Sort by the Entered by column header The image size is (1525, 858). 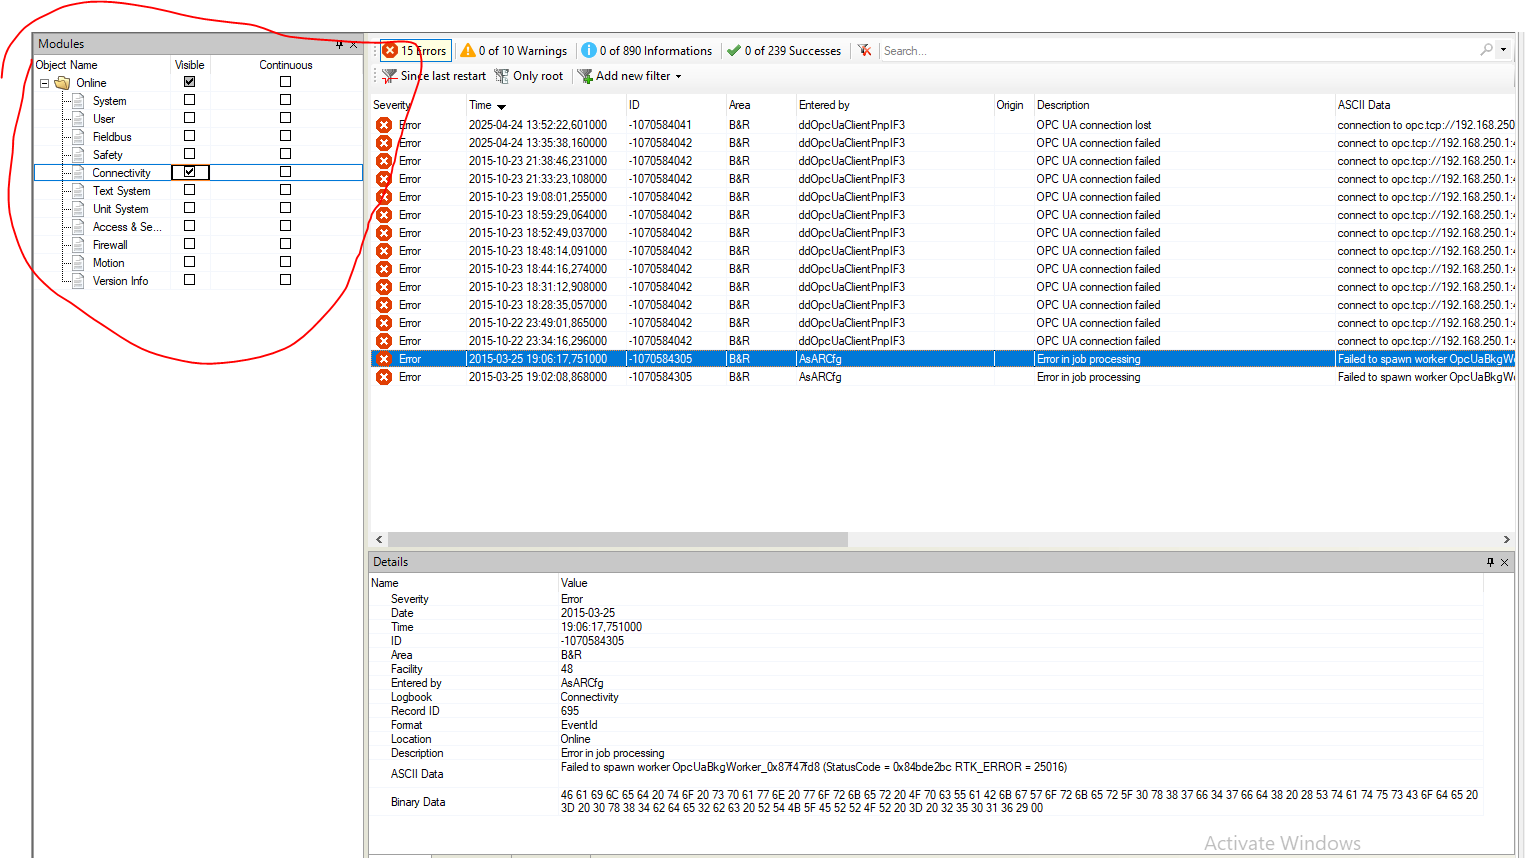pos(894,105)
